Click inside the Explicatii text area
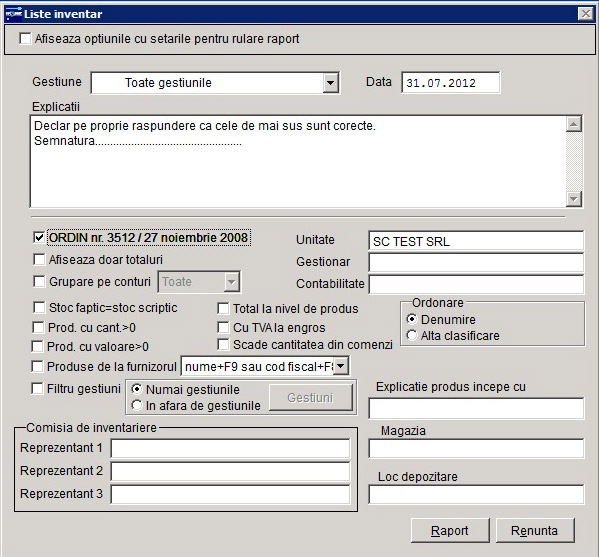The image size is (599, 557). click(x=298, y=162)
